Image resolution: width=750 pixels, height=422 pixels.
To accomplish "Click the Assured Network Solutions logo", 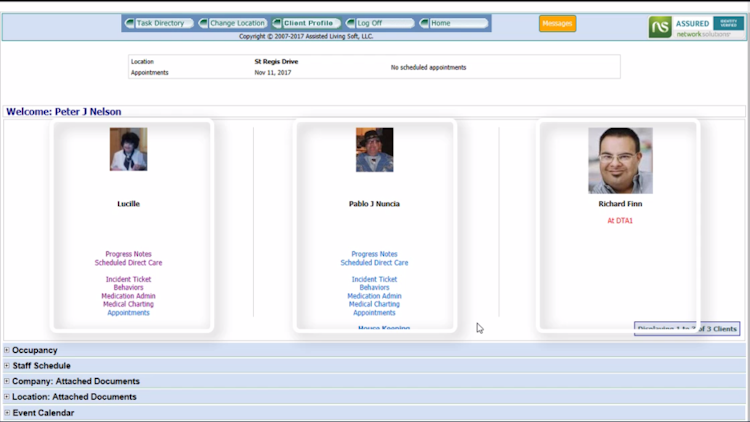I will [696, 27].
